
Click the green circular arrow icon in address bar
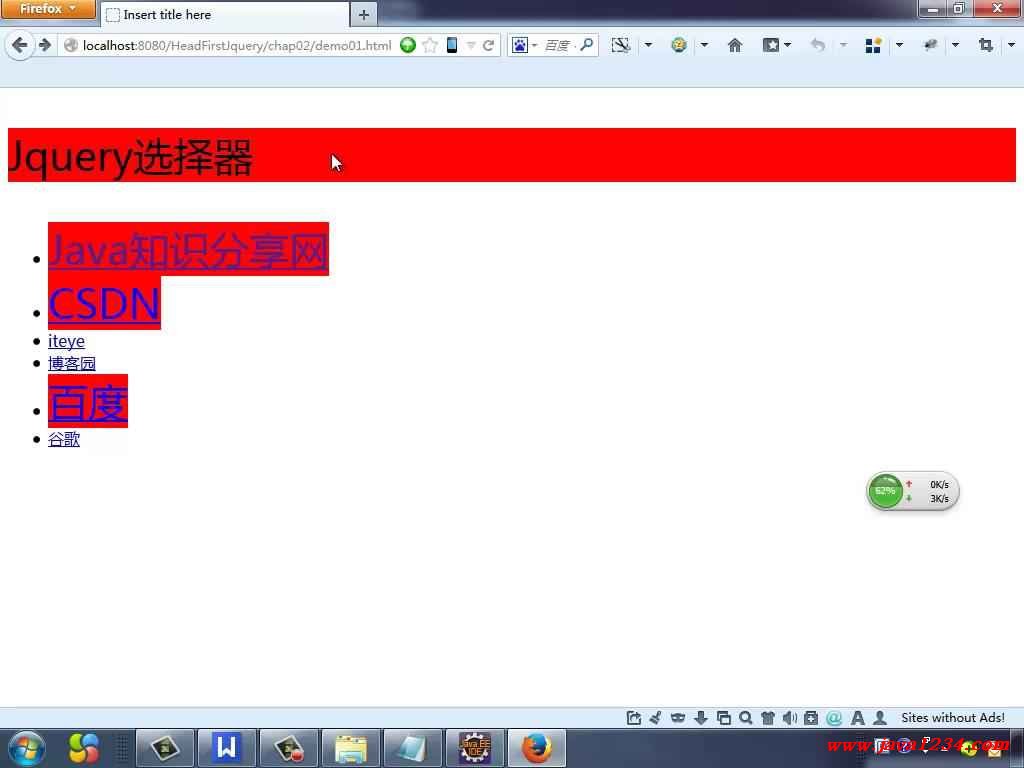[408, 45]
